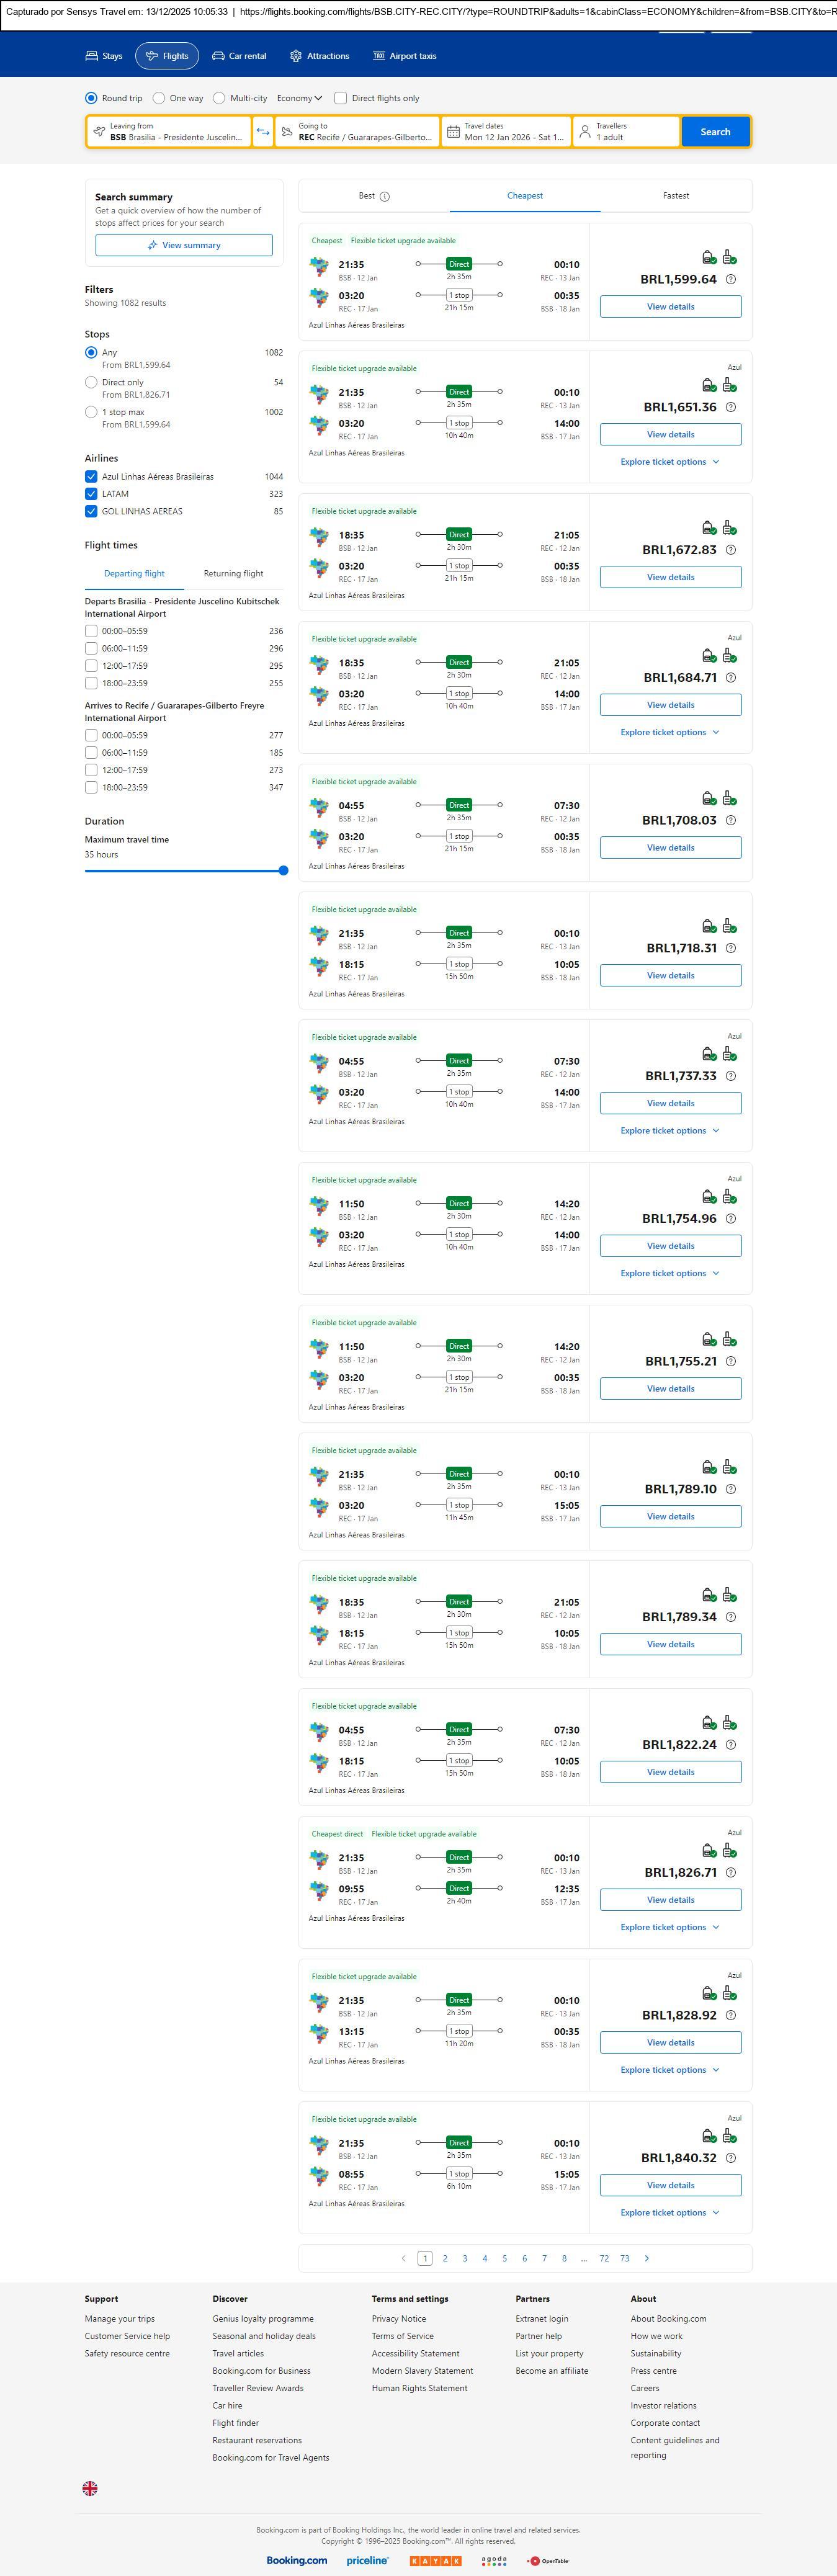Image resolution: width=837 pixels, height=2576 pixels.
Task: Expand Explore ticket options for BRL1,826.71 flight
Action: (x=669, y=1927)
